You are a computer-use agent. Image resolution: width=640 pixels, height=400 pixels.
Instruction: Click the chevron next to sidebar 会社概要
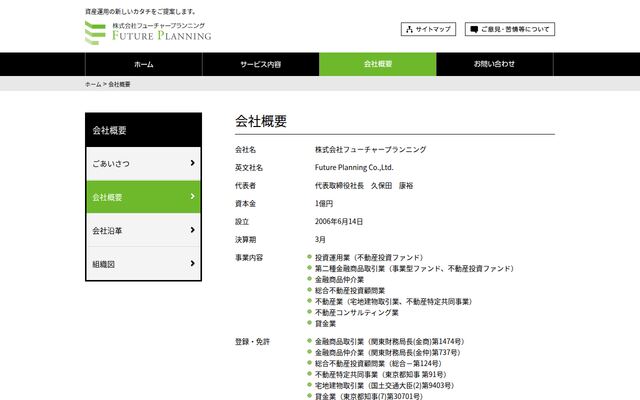192,196
